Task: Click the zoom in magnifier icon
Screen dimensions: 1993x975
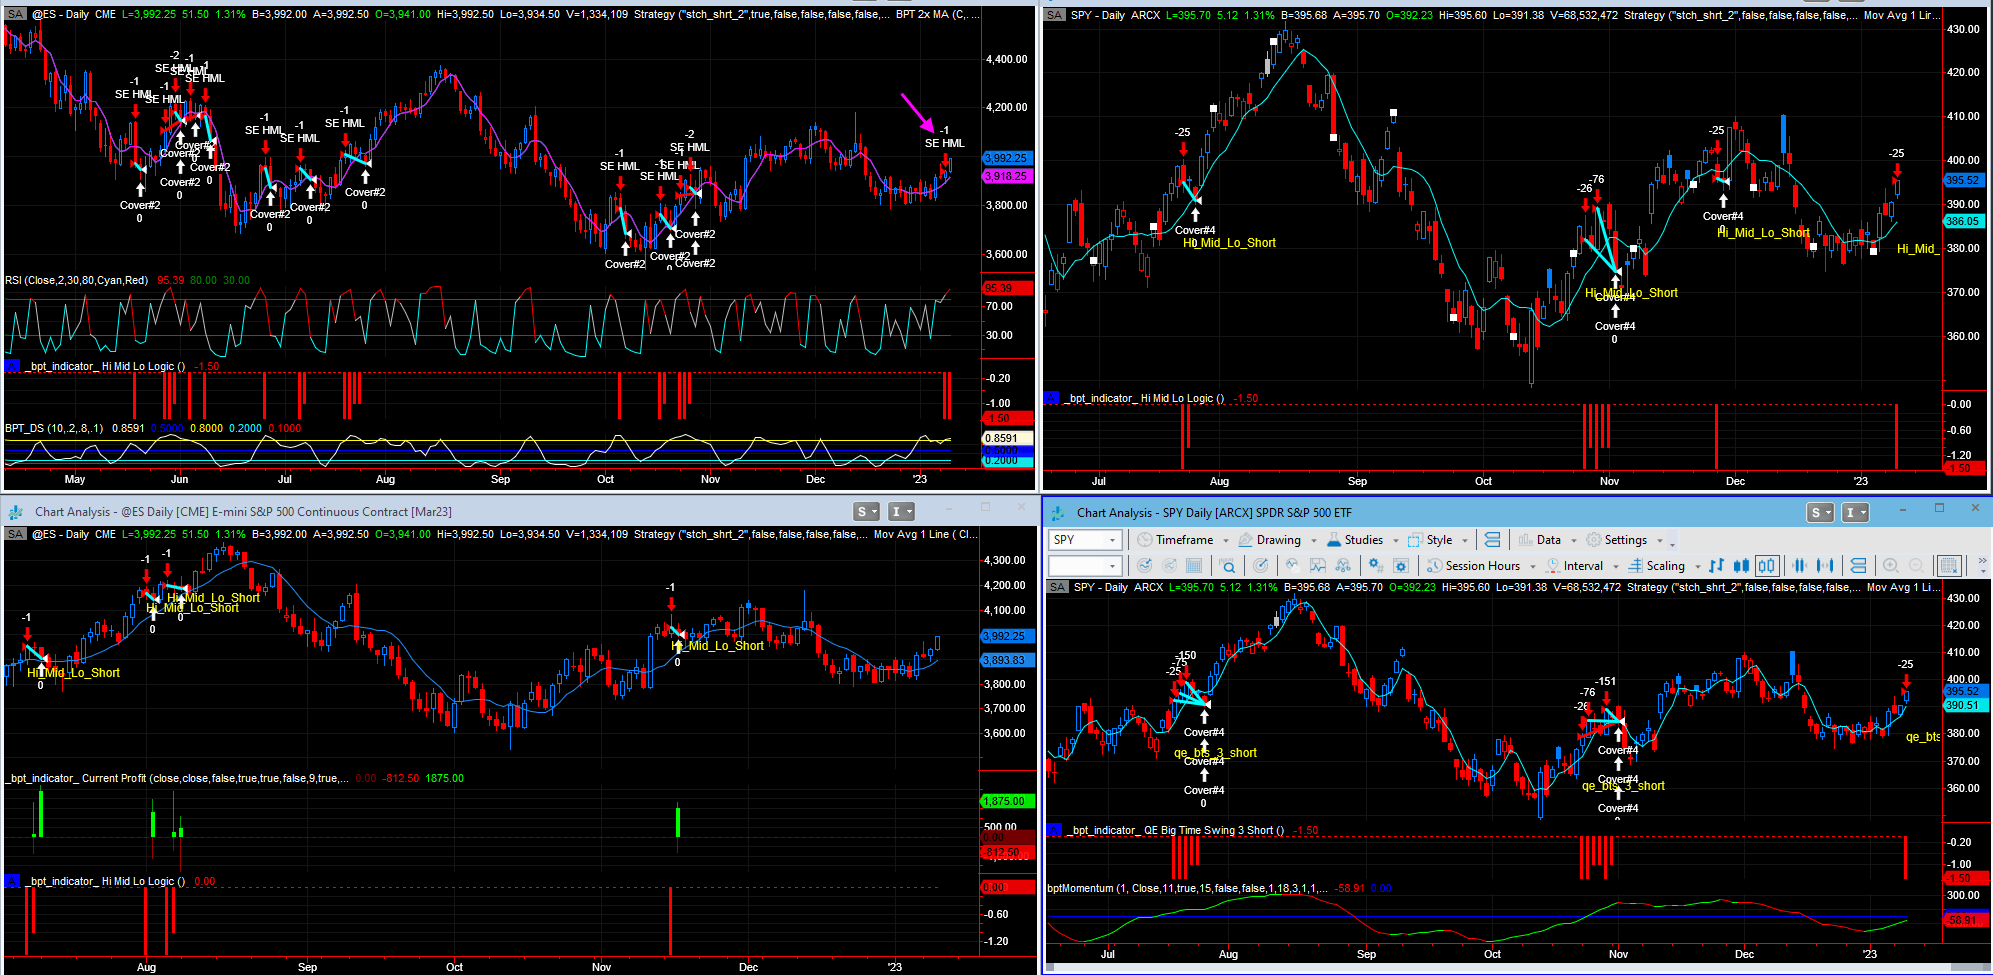Action: (1890, 566)
